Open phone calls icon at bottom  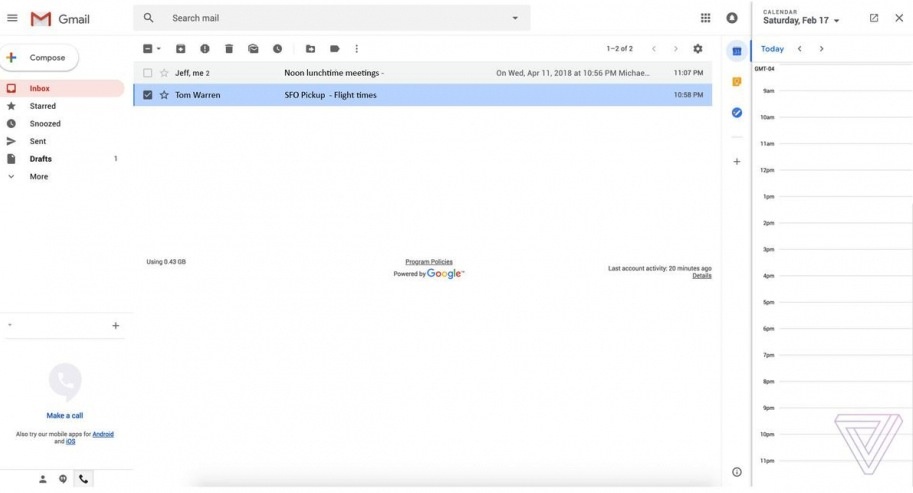tap(83, 479)
